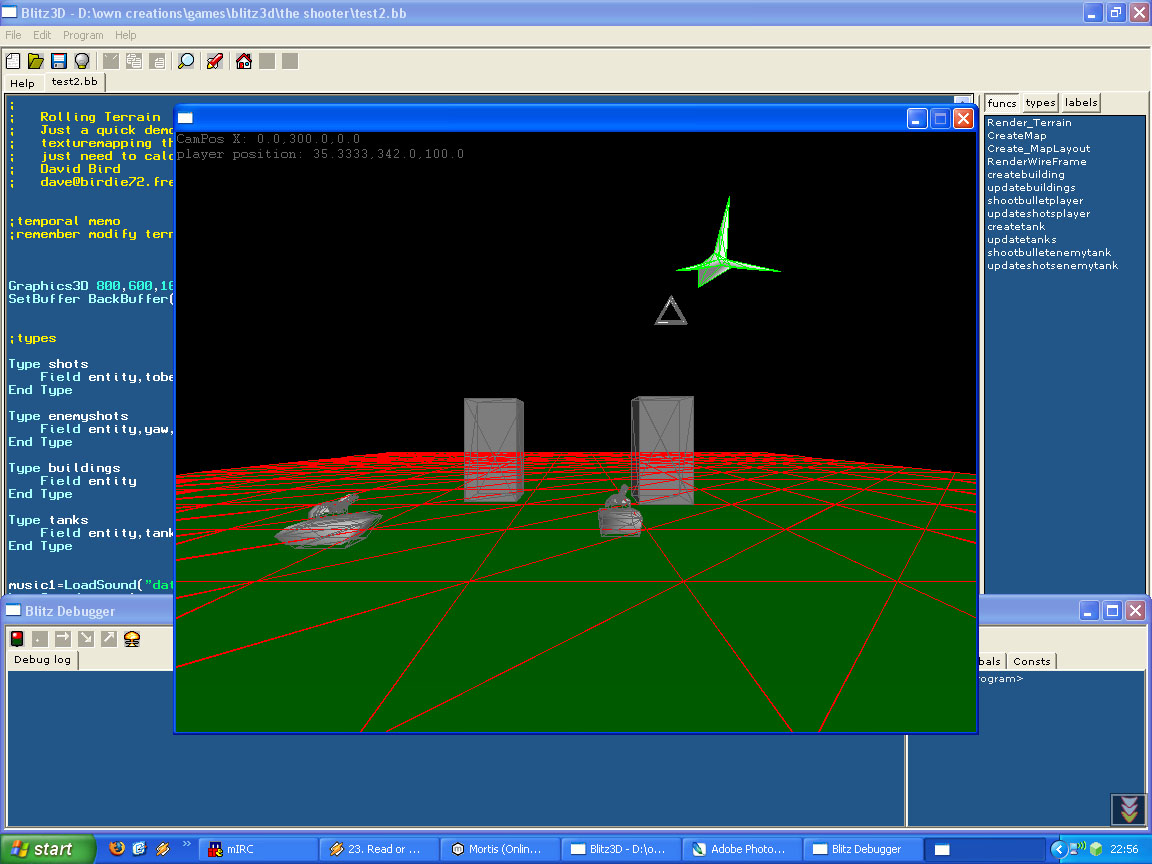1152x864 pixels.
Task: Click the Graphics3D line in the code editor
Action: [x=91, y=286]
